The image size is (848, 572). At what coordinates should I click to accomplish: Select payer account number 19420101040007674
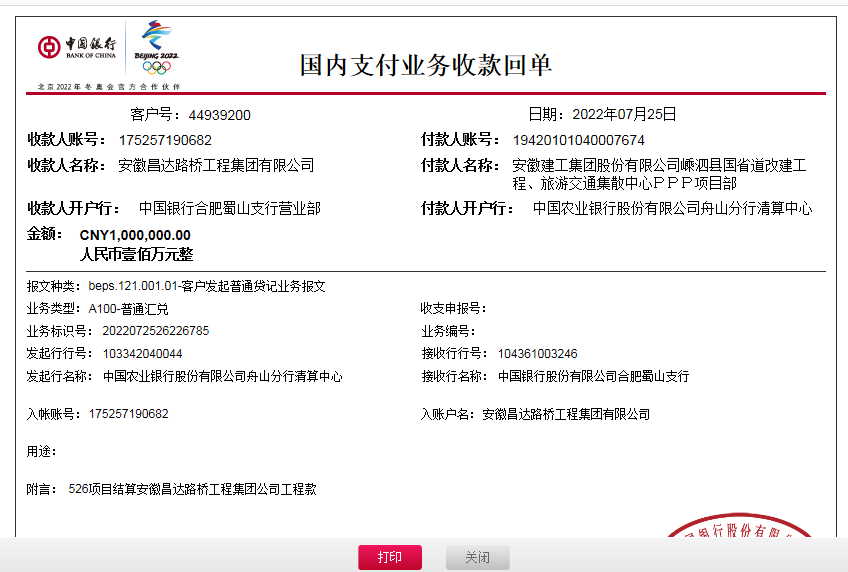point(578,140)
